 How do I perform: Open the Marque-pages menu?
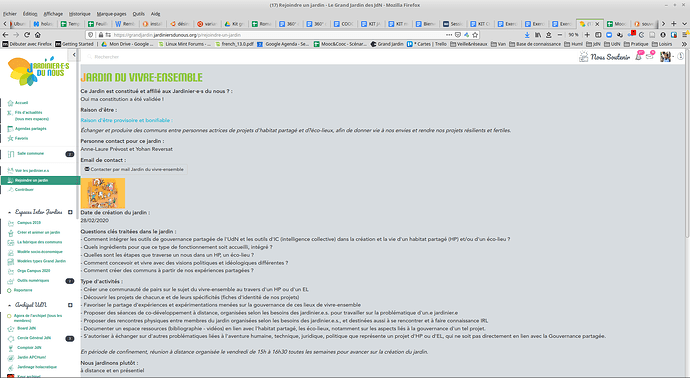tap(111, 14)
